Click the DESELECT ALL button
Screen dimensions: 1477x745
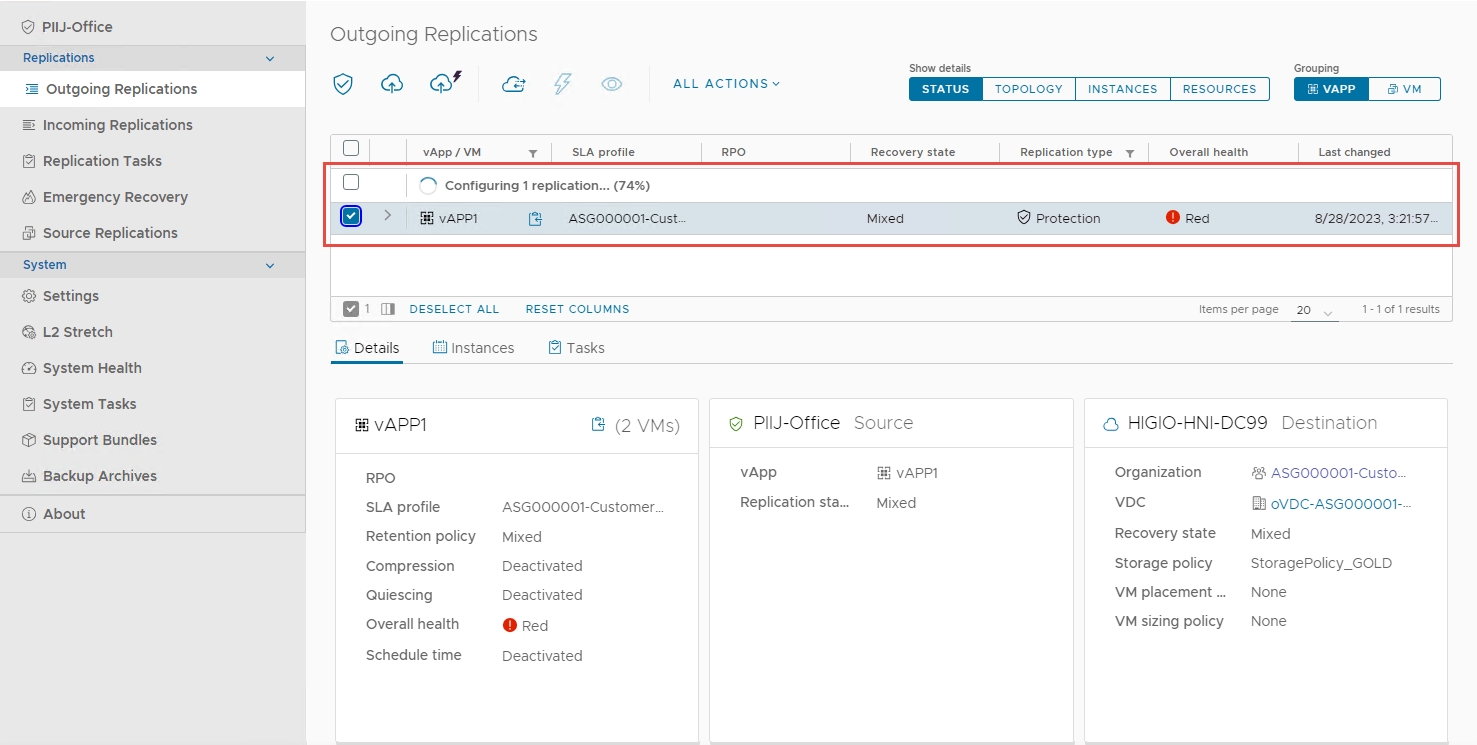tap(454, 309)
